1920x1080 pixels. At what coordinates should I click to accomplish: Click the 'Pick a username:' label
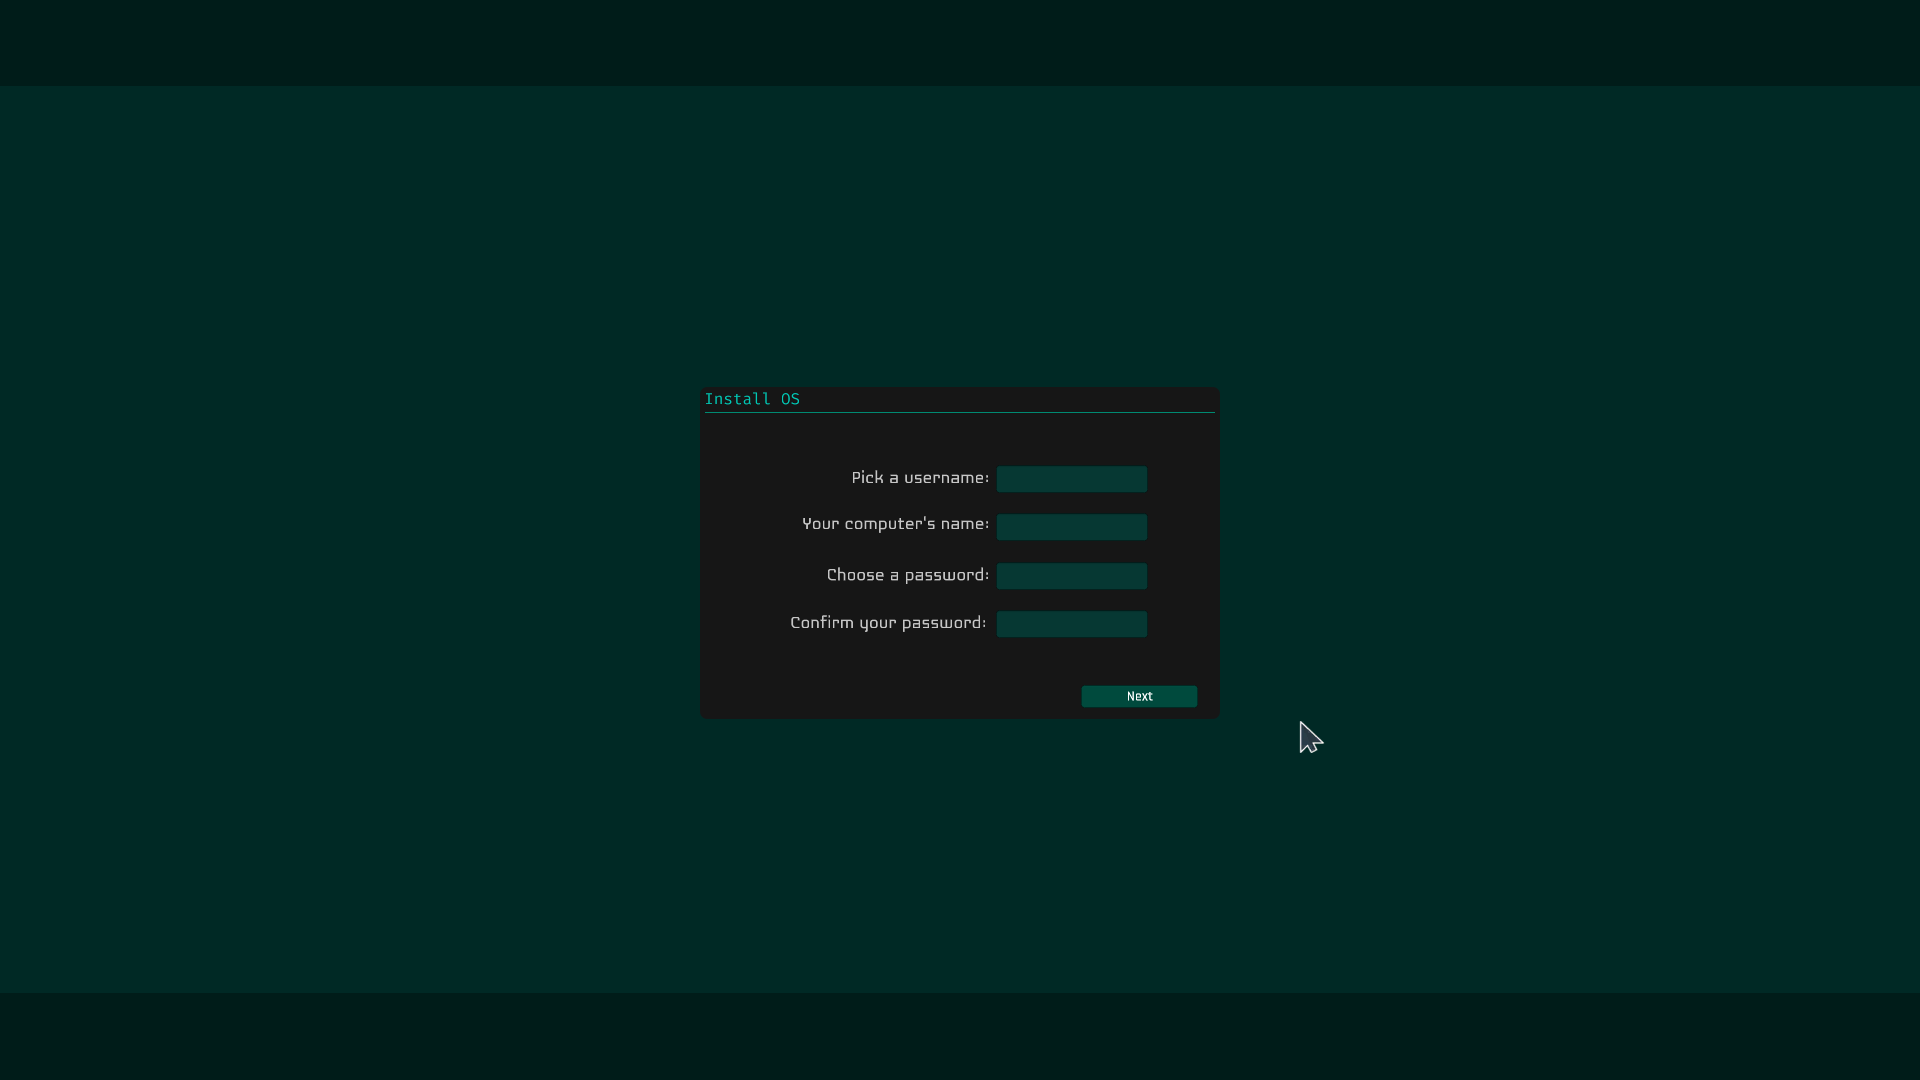(919, 478)
